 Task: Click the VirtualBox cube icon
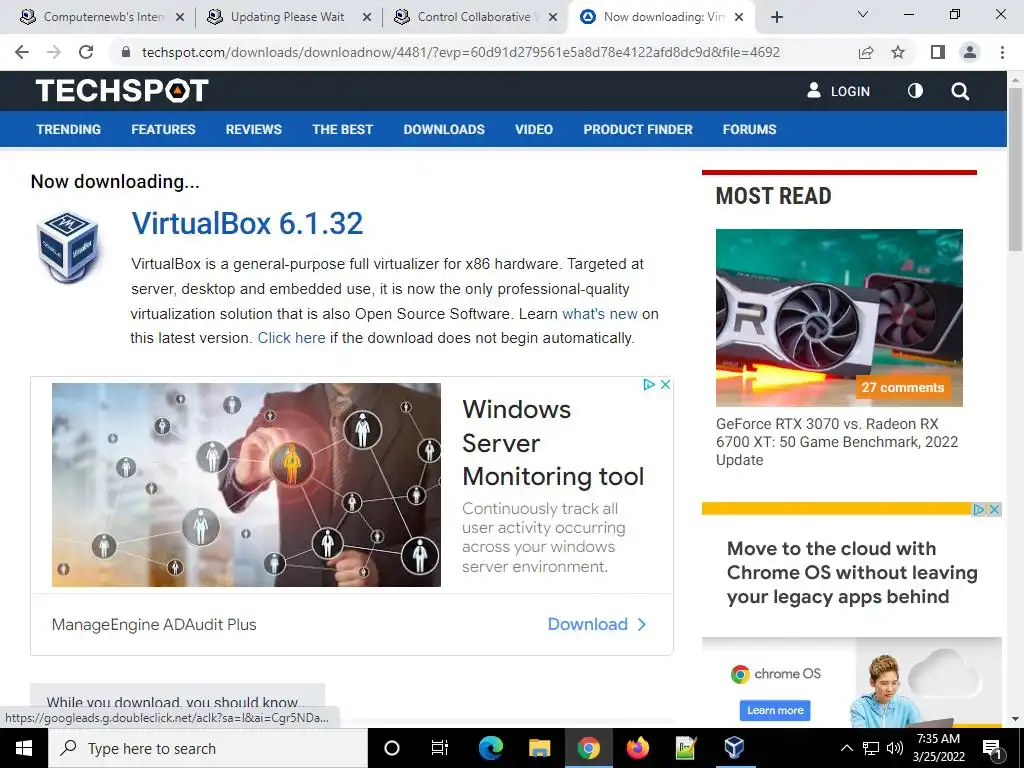[68, 247]
